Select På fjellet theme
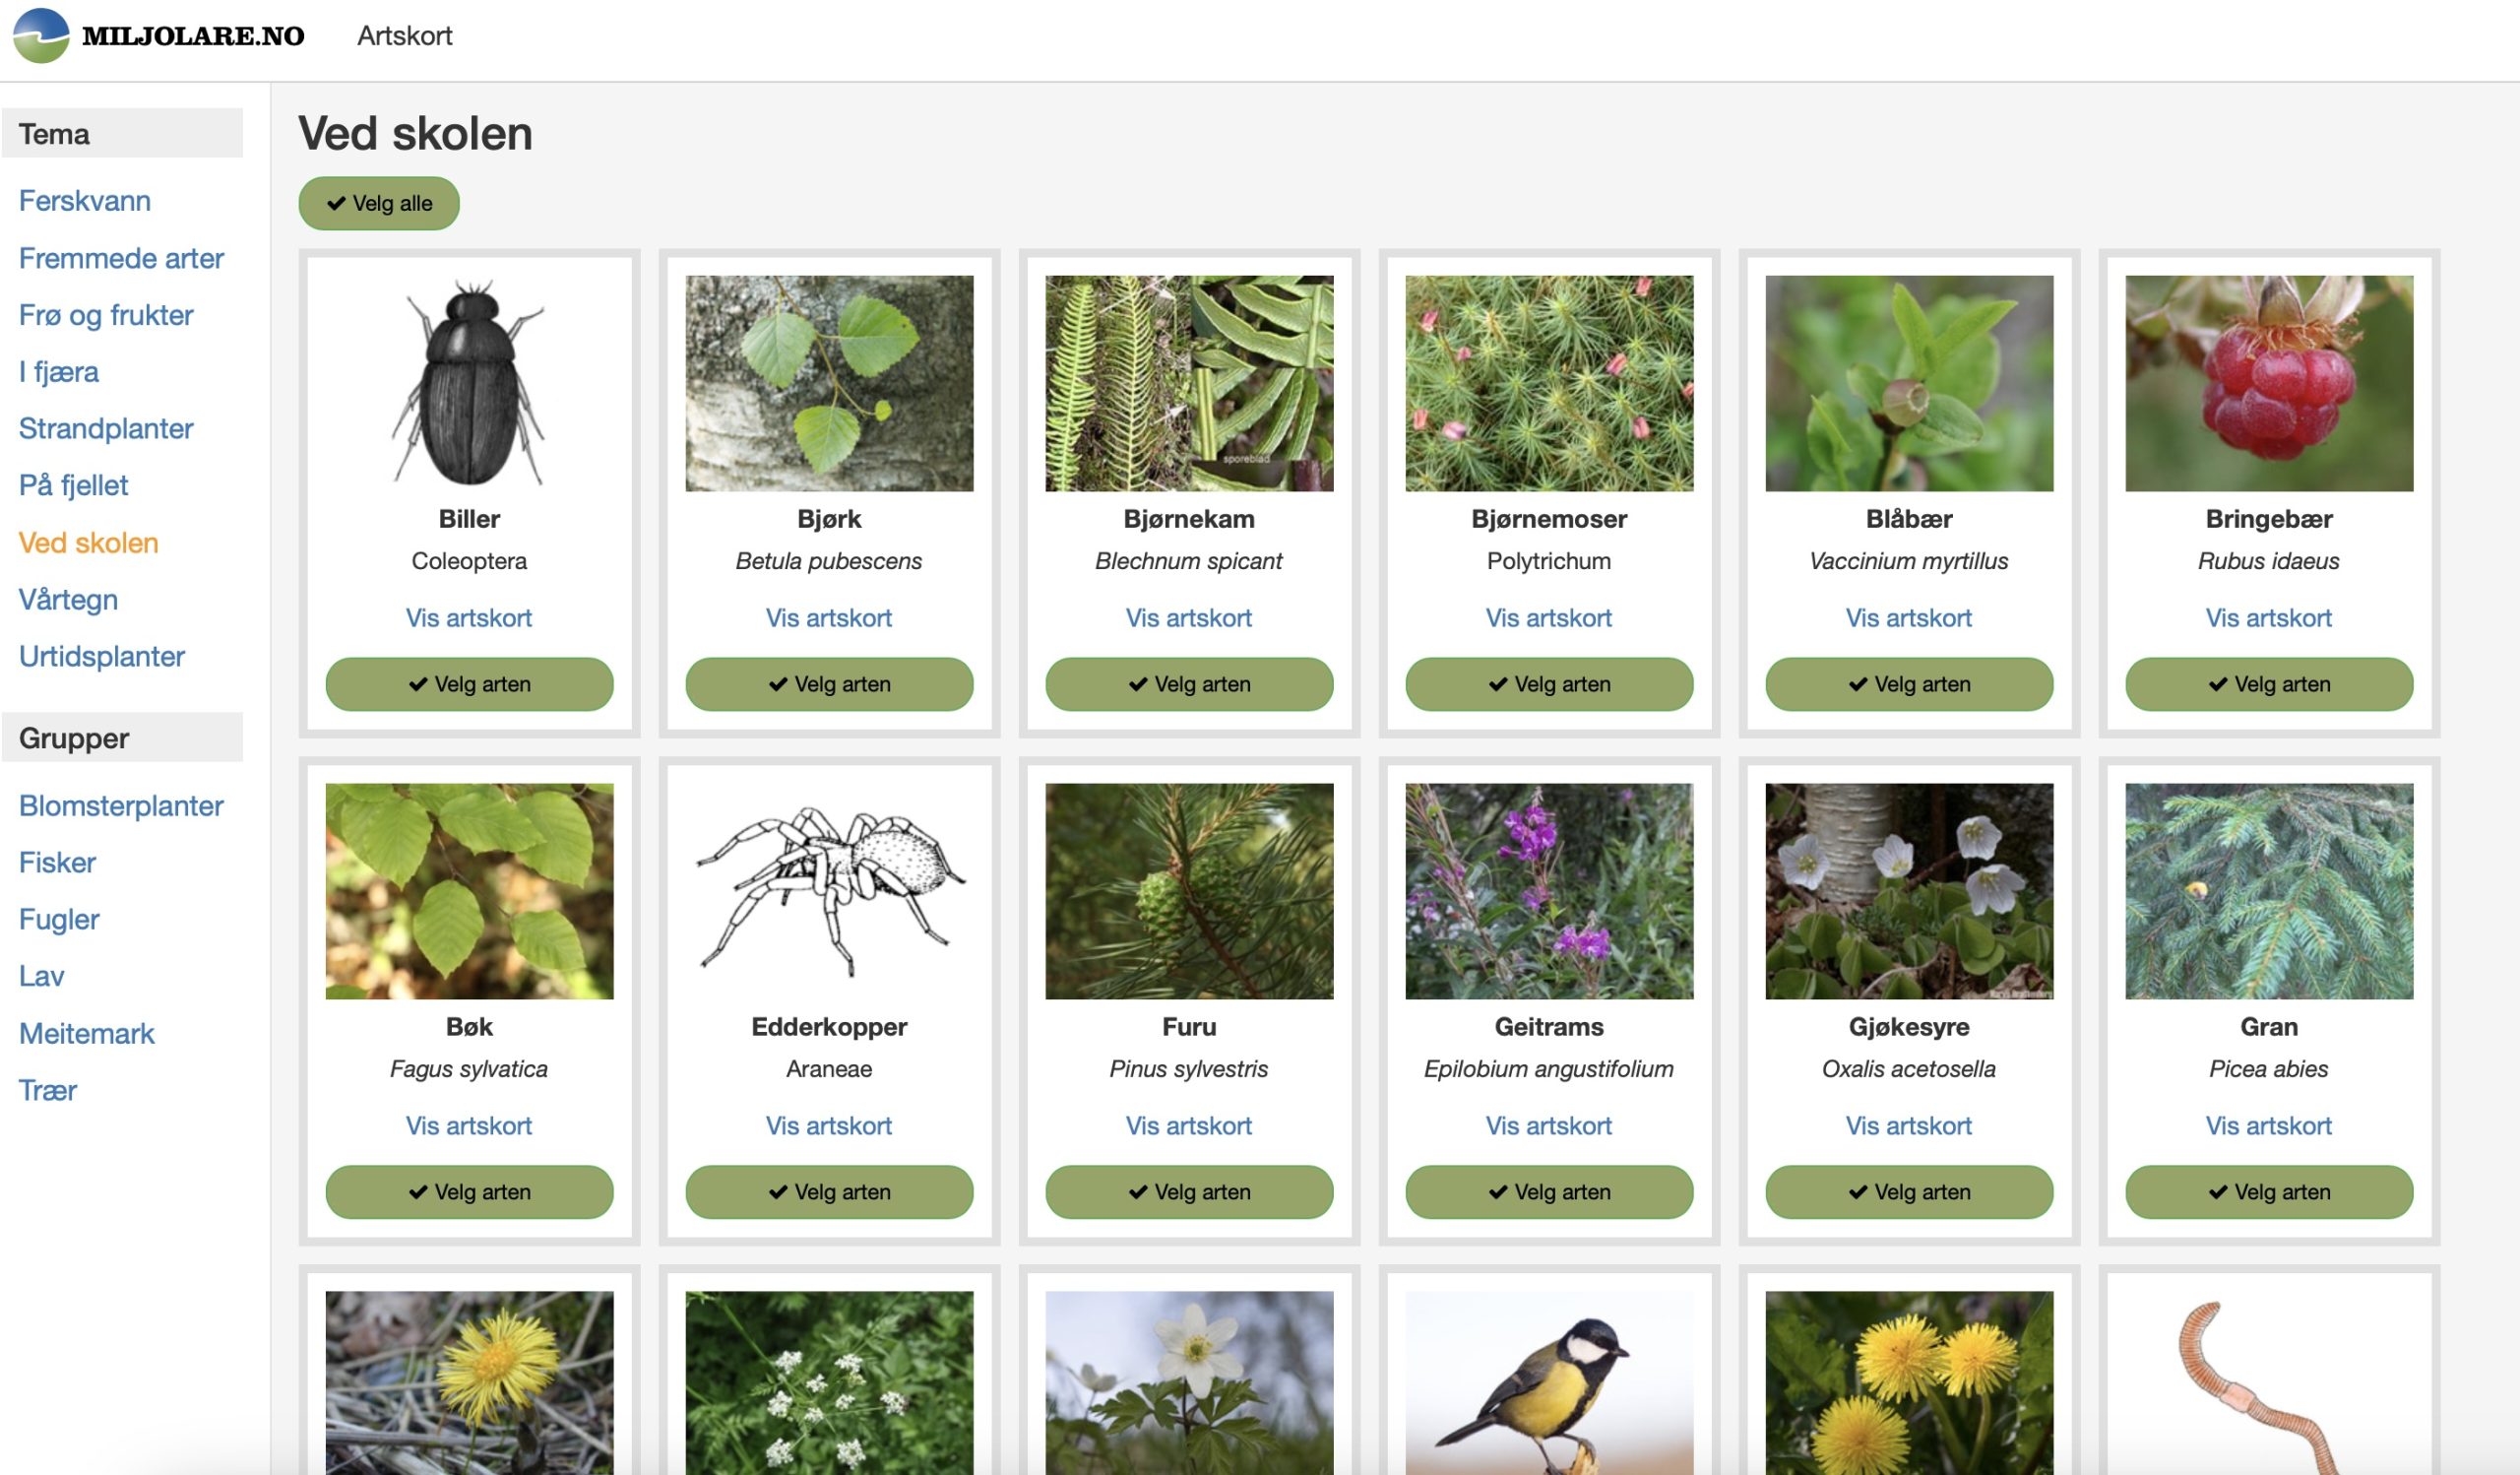 click(74, 486)
